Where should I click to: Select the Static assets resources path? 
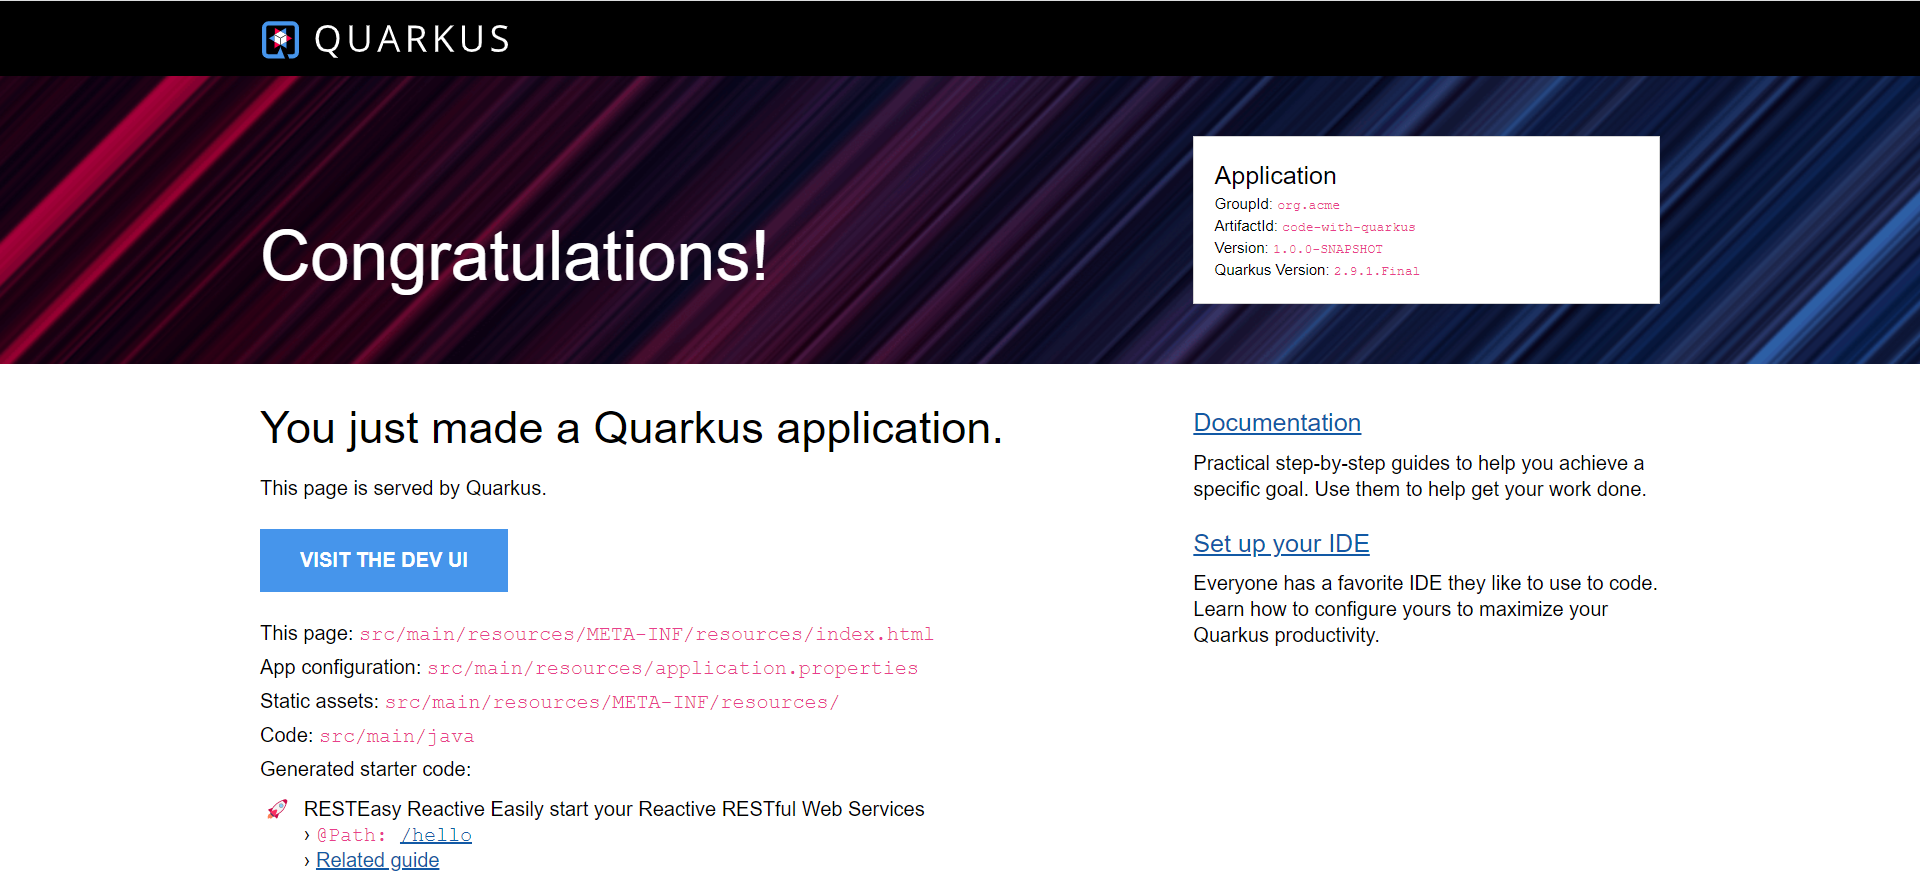612,702
